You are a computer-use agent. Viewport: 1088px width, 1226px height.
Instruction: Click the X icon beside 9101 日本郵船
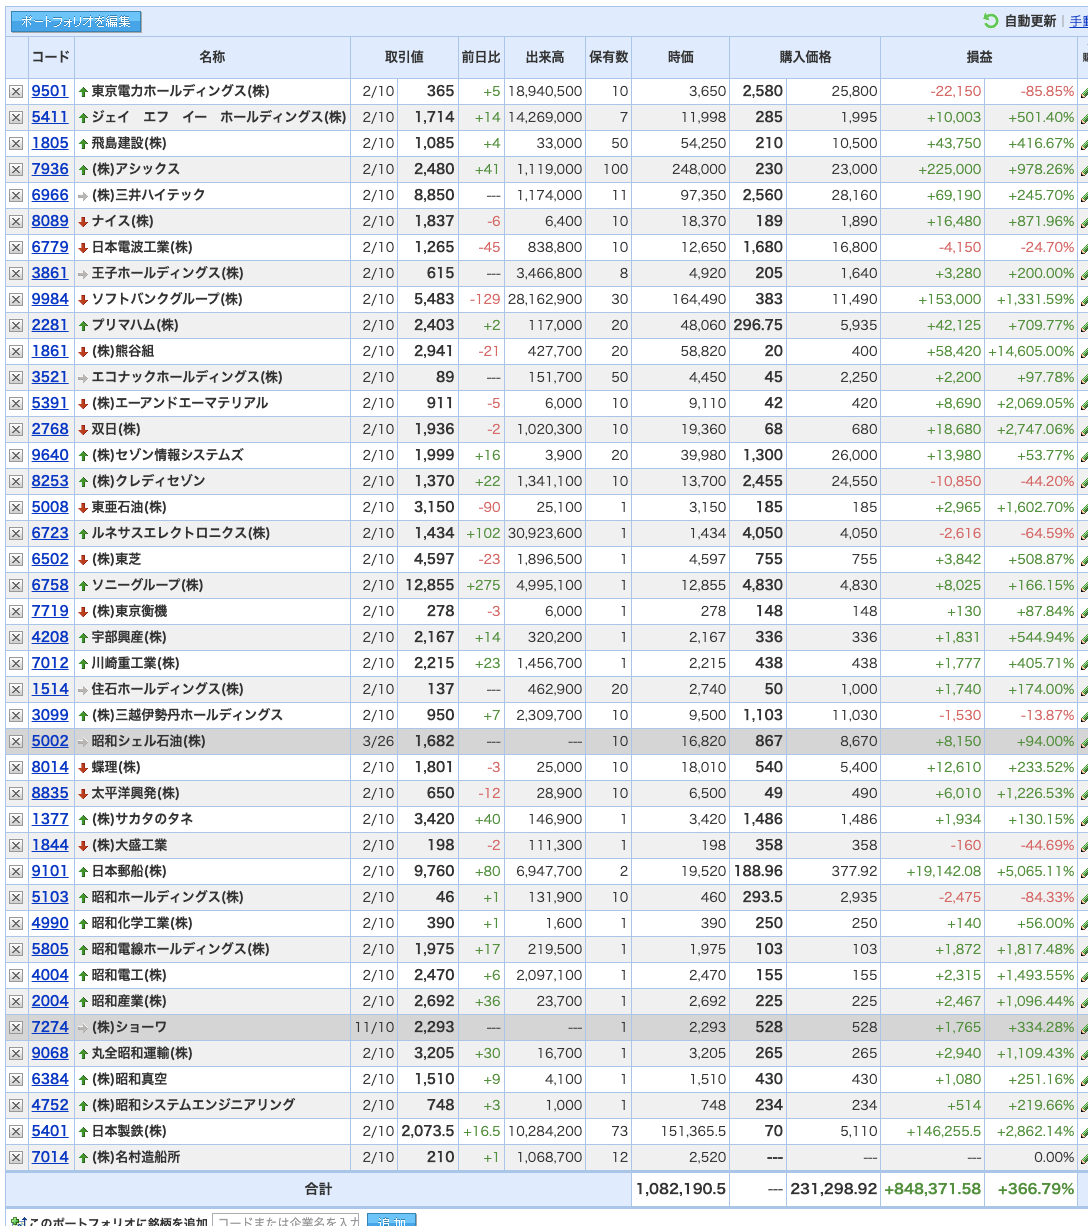[x=16, y=871]
